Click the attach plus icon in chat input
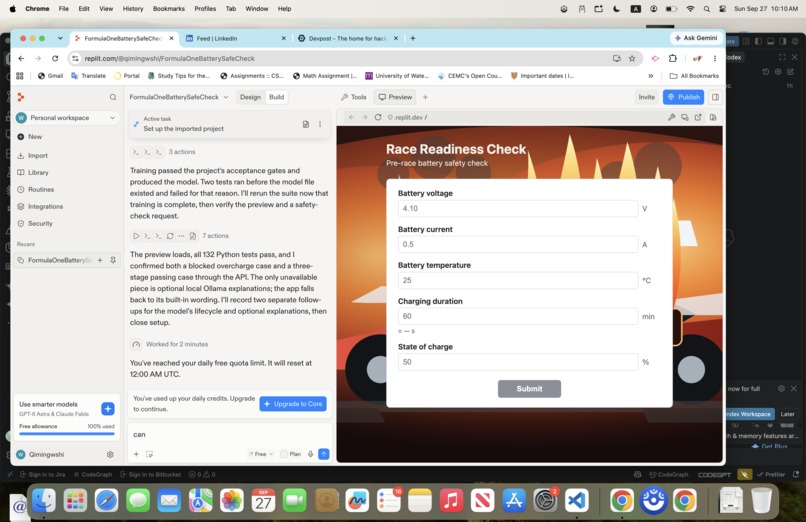This screenshot has height=522, width=806. [x=136, y=454]
